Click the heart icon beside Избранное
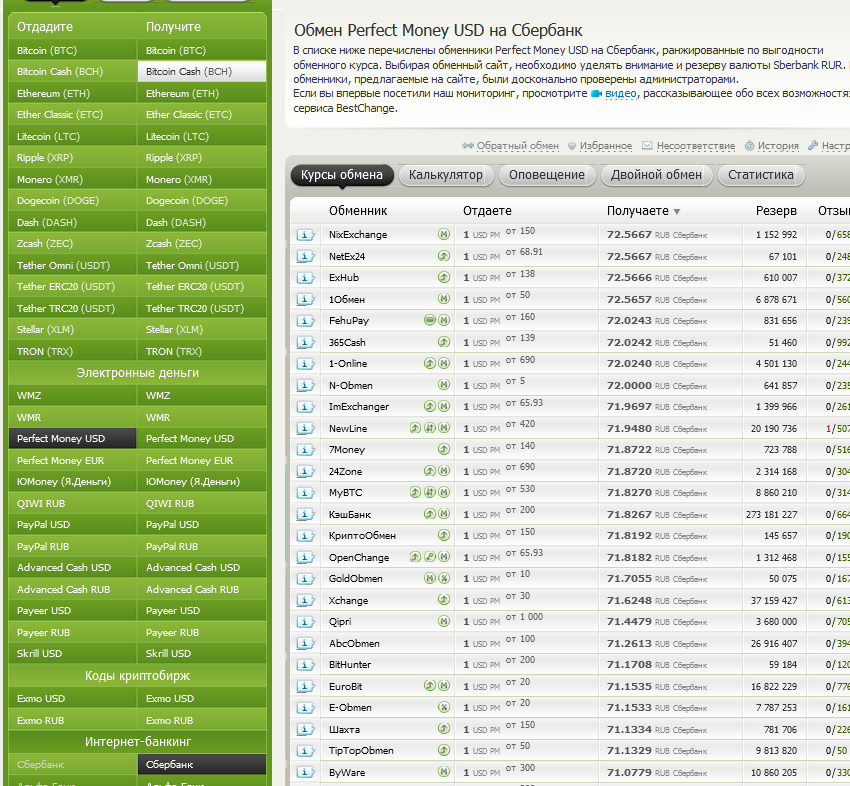850x786 pixels. click(572, 146)
